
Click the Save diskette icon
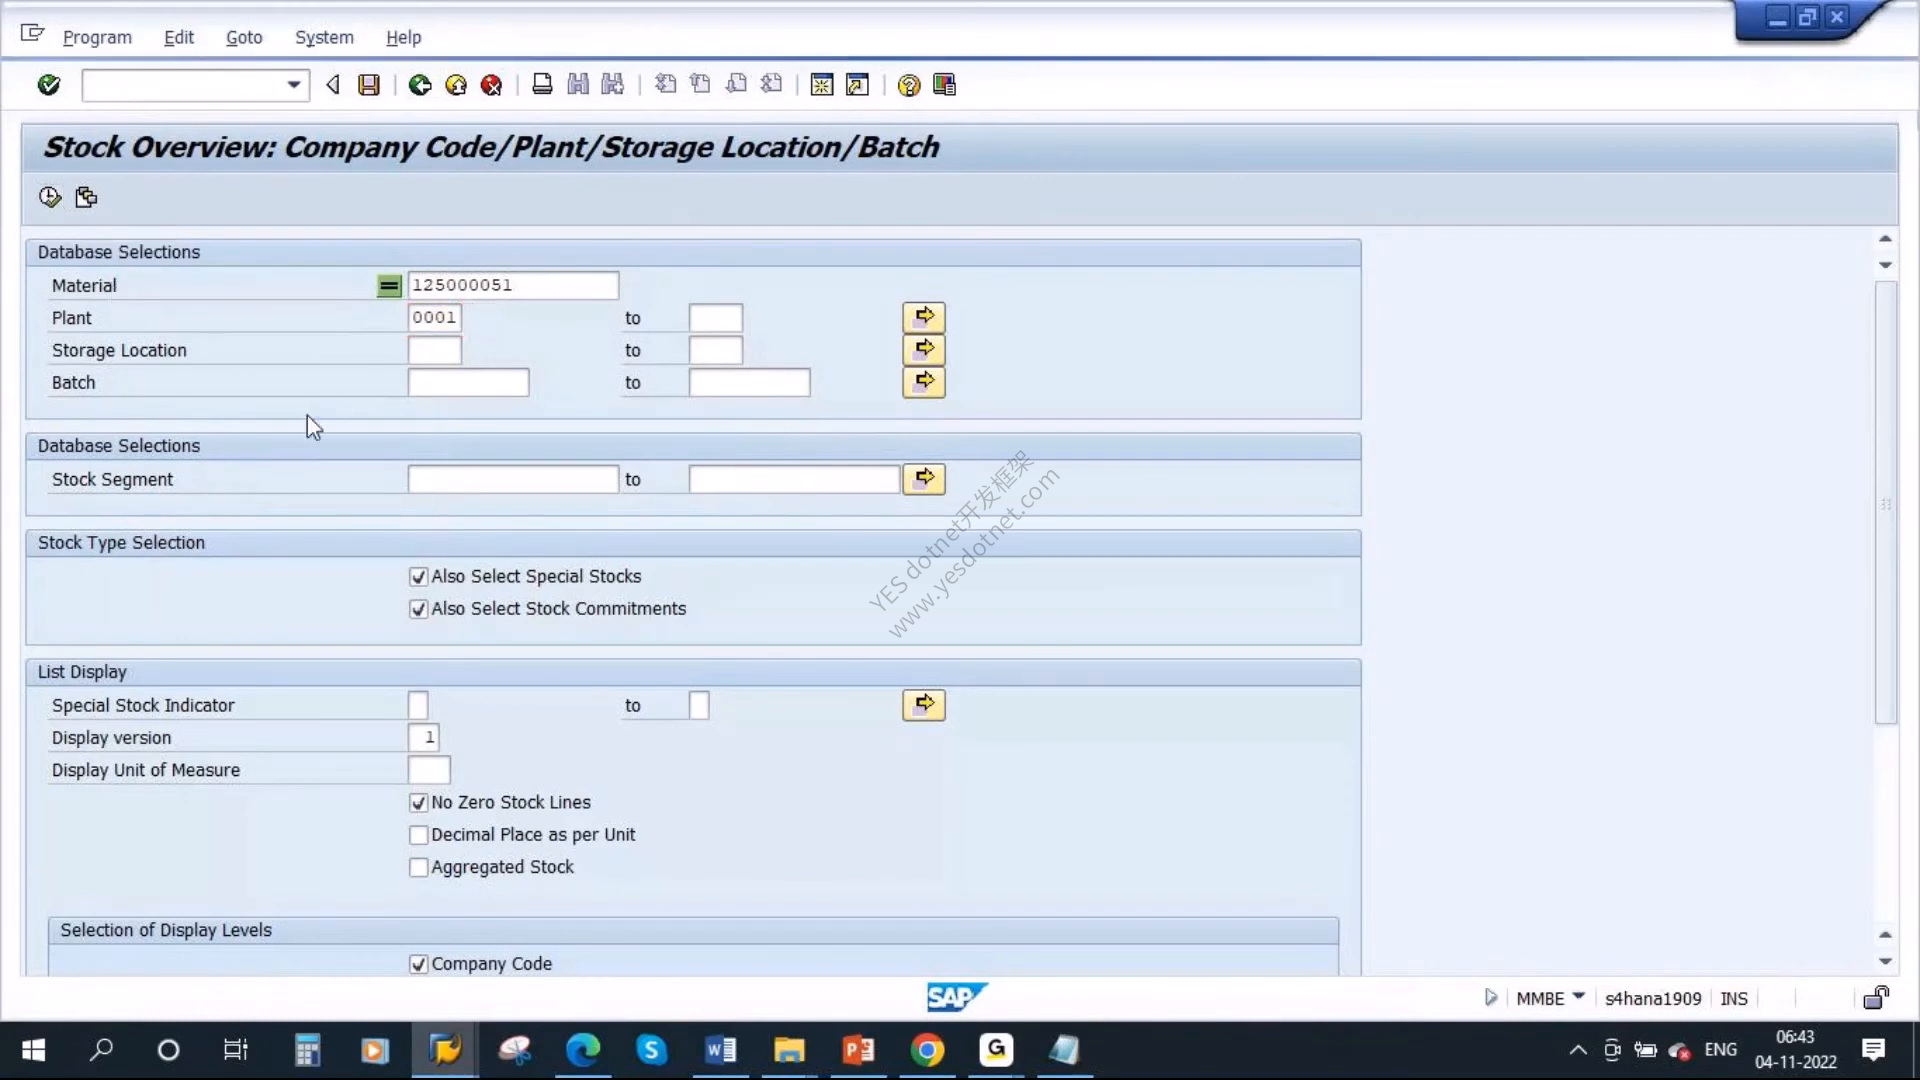pyautogui.click(x=369, y=85)
